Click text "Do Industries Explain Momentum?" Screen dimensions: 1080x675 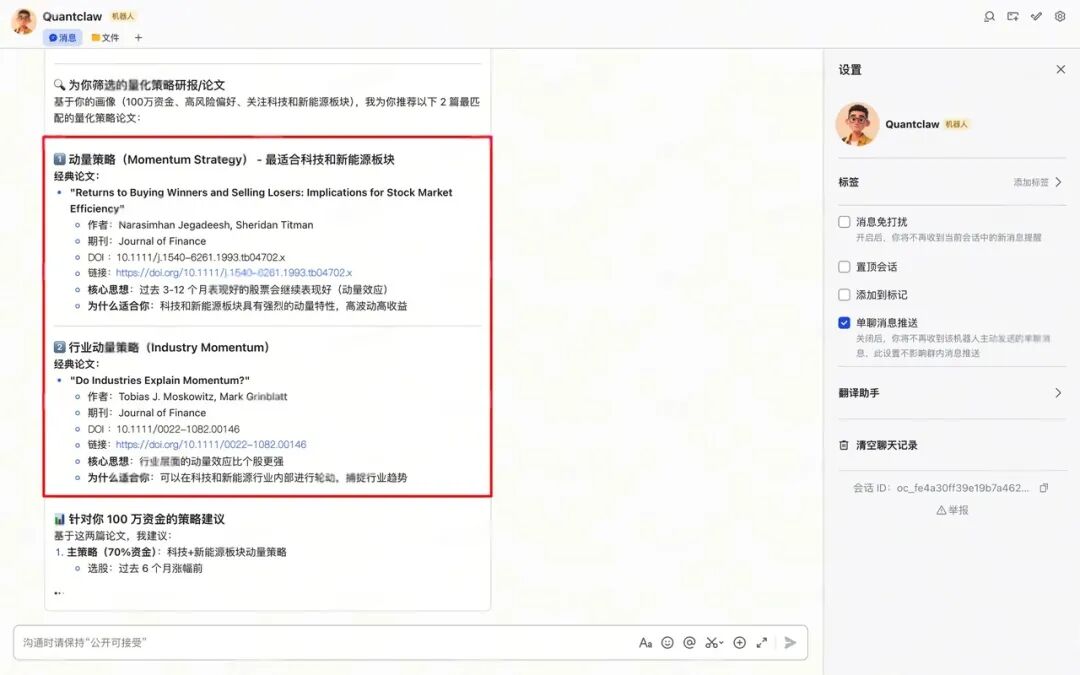tap(160, 380)
